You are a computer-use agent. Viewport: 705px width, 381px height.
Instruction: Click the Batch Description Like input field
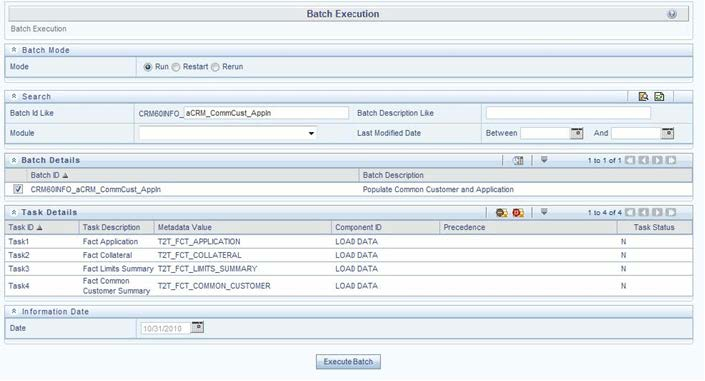568,113
